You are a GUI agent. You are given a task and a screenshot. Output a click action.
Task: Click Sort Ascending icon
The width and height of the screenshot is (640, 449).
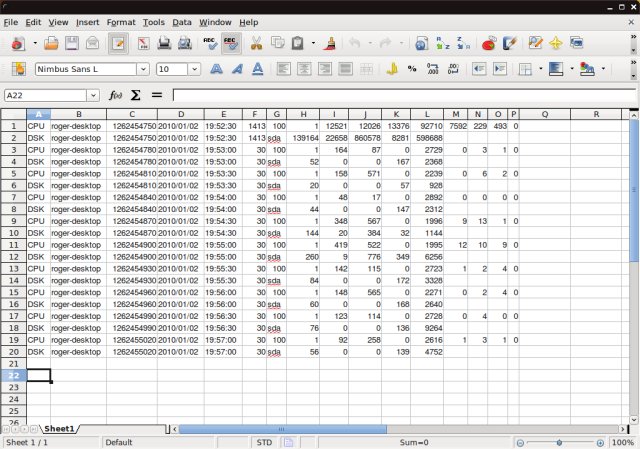pos(442,43)
